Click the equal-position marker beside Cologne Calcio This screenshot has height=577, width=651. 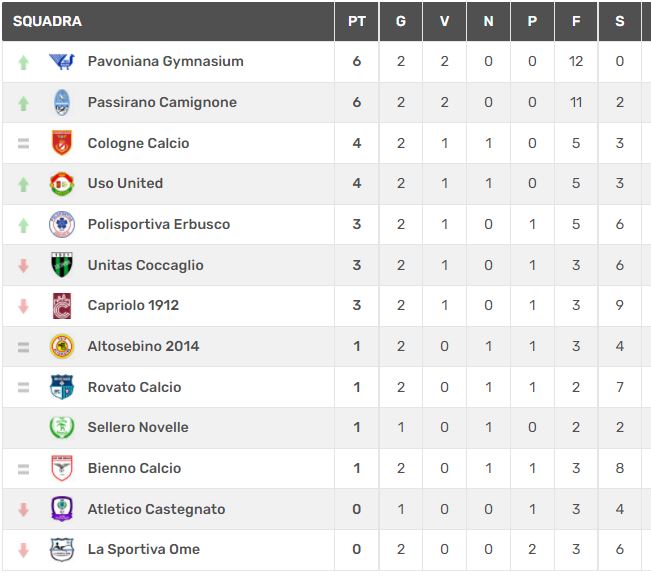click(24, 143)
